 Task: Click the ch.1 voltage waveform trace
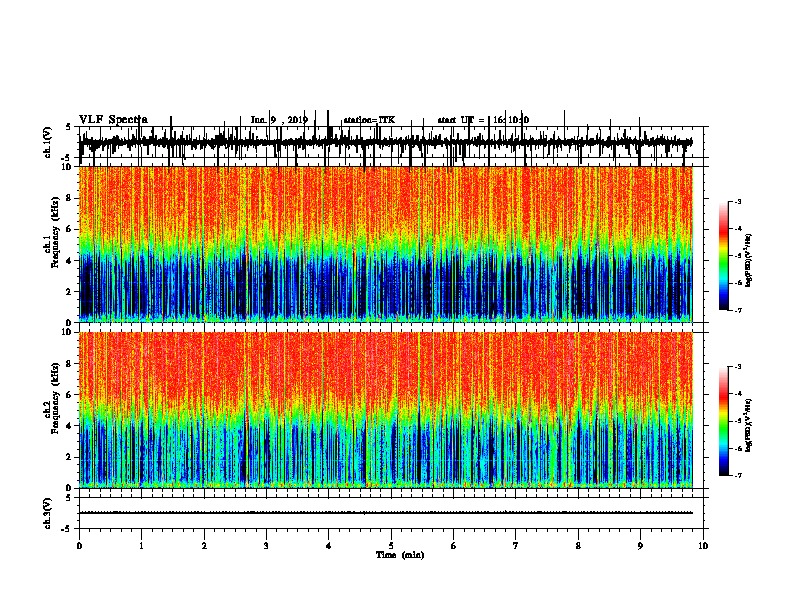pos(386,142)
